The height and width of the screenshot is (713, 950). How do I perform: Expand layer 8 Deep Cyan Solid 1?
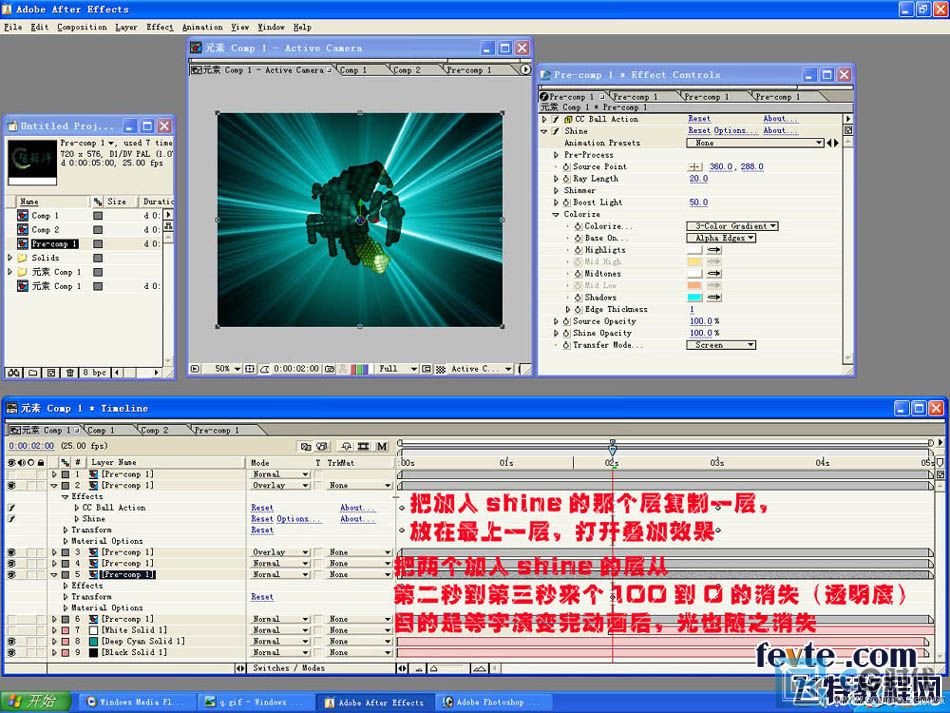(55, 641)
